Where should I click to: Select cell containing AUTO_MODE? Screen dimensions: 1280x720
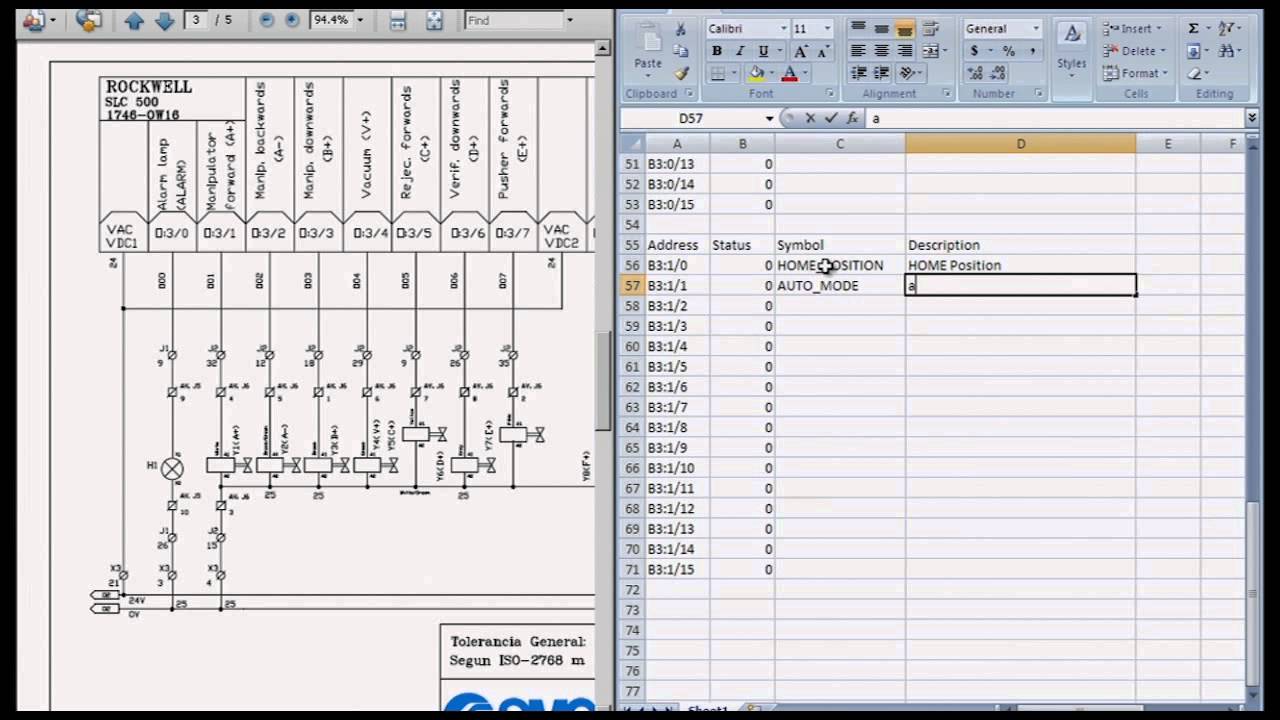pos(840,286)
